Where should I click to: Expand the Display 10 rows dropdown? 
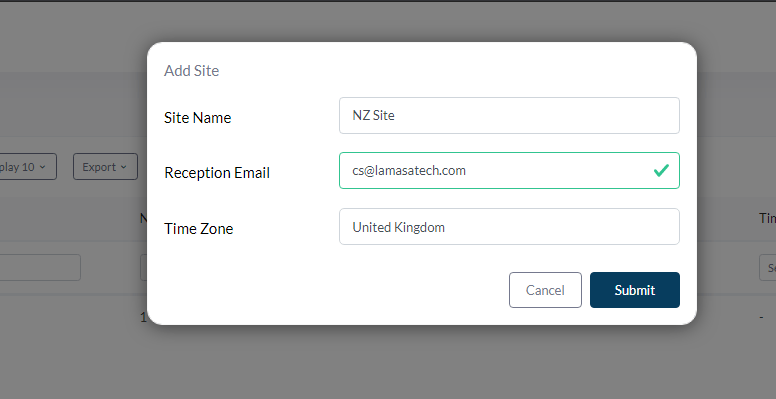click(28, 166)
